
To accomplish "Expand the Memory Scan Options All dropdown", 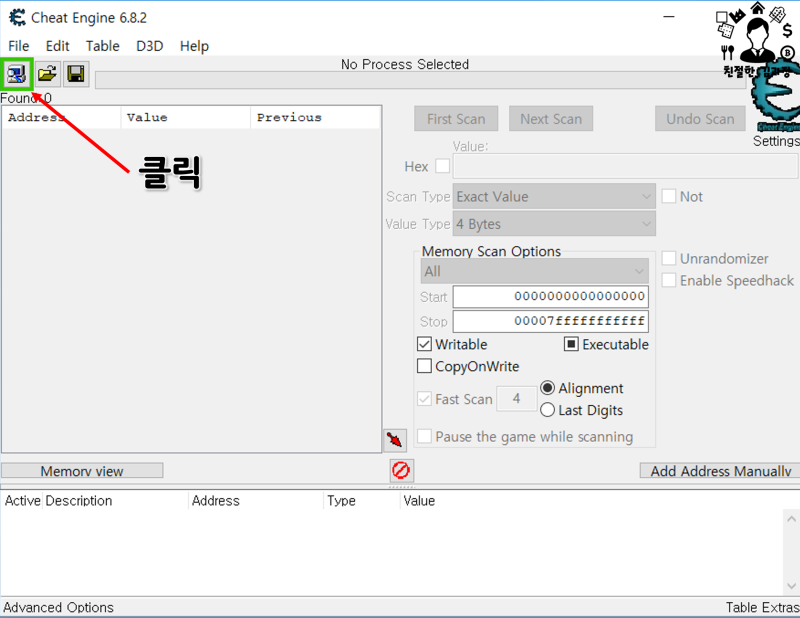I will [x=534, y=271].
